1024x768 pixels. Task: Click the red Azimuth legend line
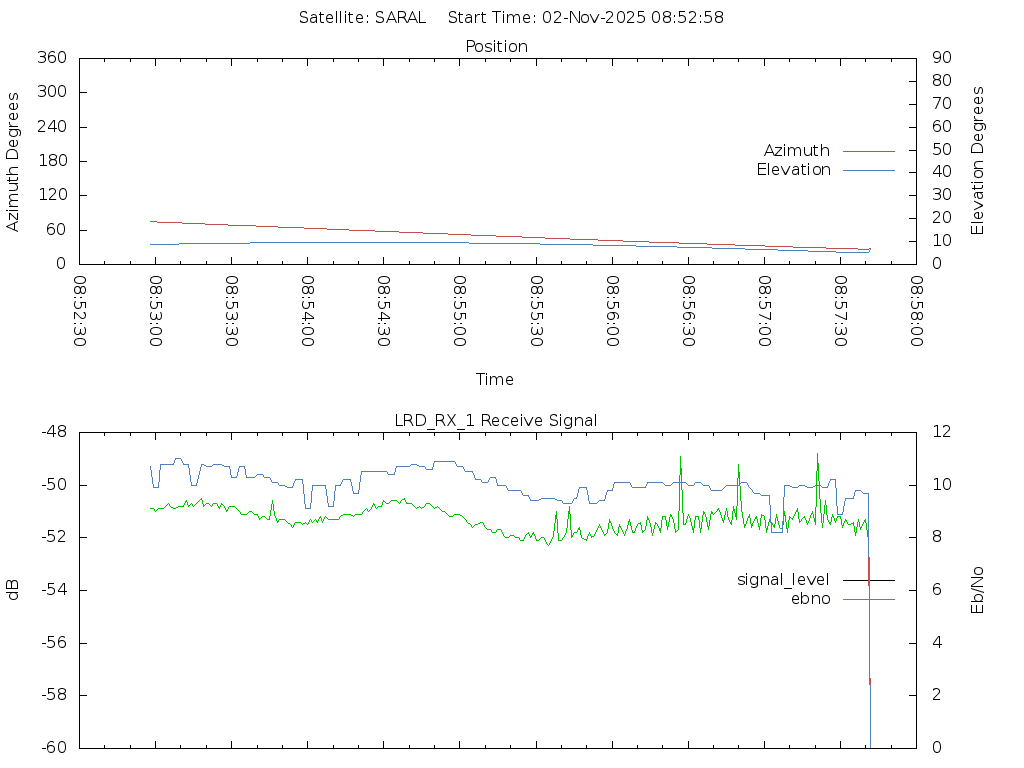pos(868,150)
